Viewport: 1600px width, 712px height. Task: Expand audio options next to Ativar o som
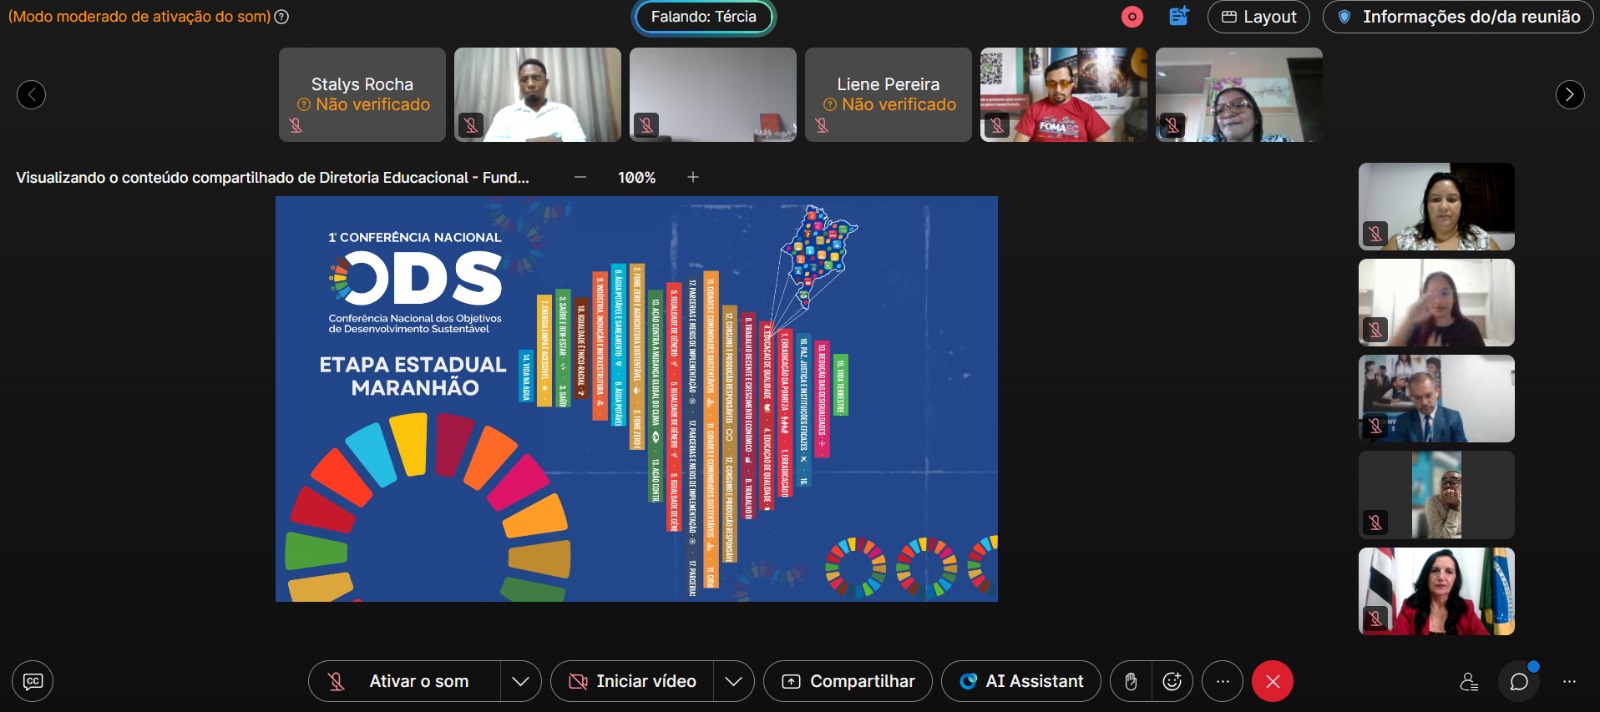pyautogui.click(x=520, y=681)
